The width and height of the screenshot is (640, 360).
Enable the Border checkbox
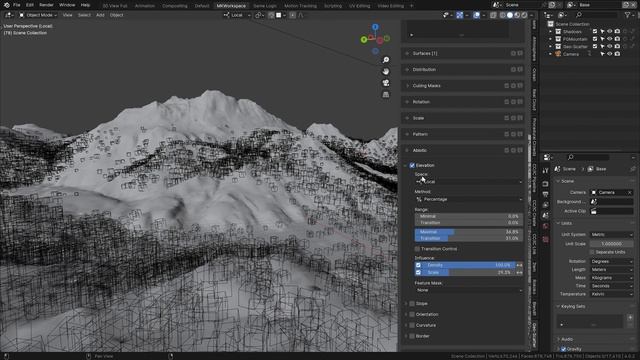coord(412,336)
